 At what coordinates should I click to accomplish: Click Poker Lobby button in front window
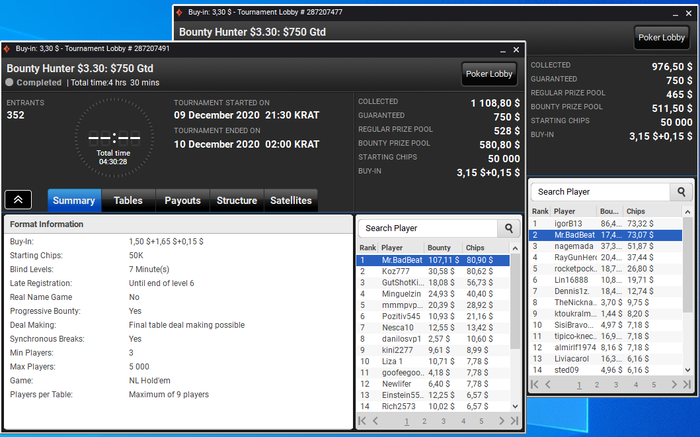[x=489, y=74]
